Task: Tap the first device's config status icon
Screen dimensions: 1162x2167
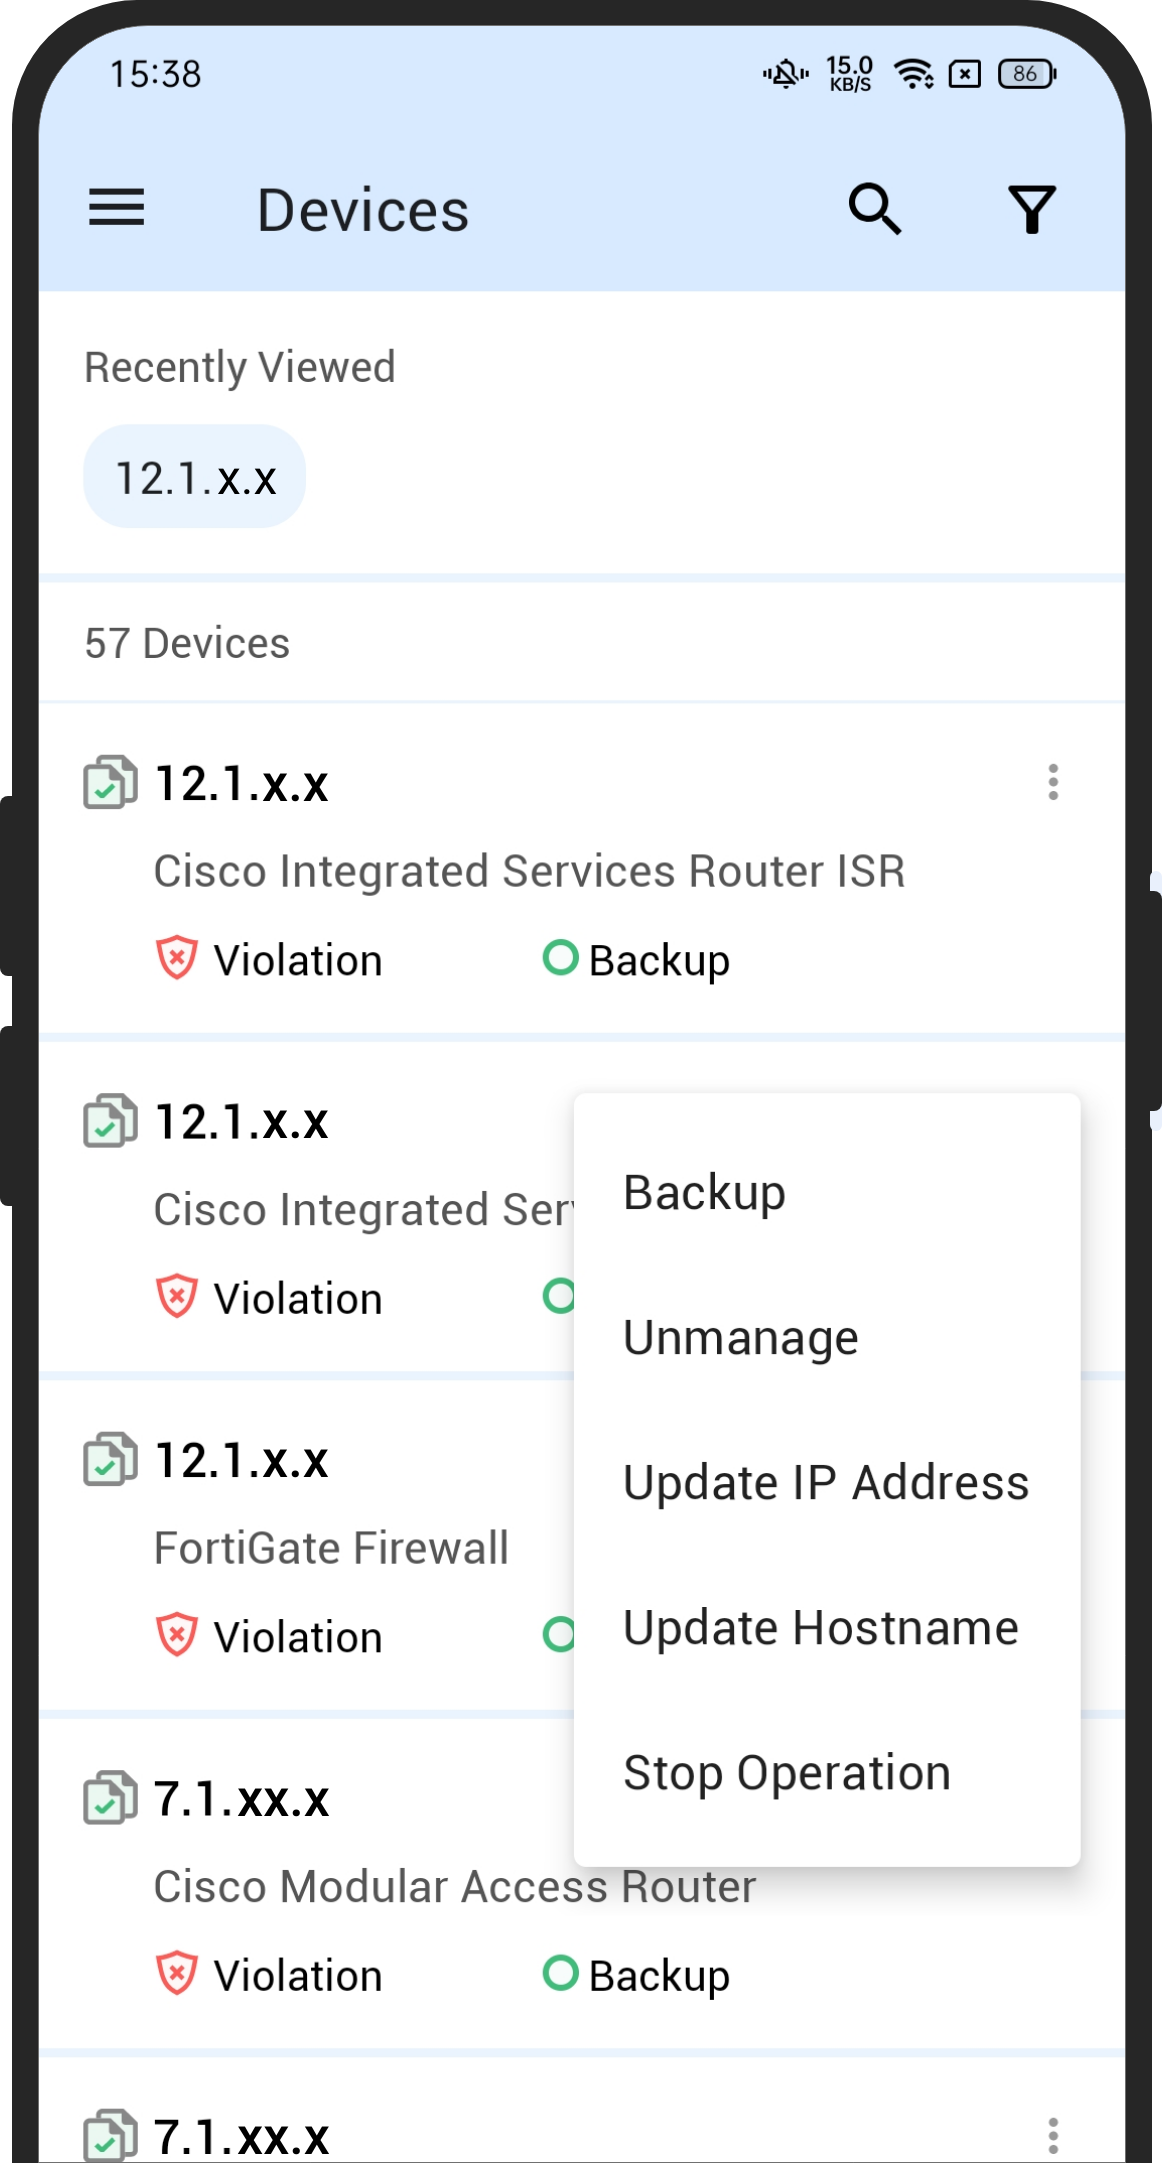Action: [109, 782]
